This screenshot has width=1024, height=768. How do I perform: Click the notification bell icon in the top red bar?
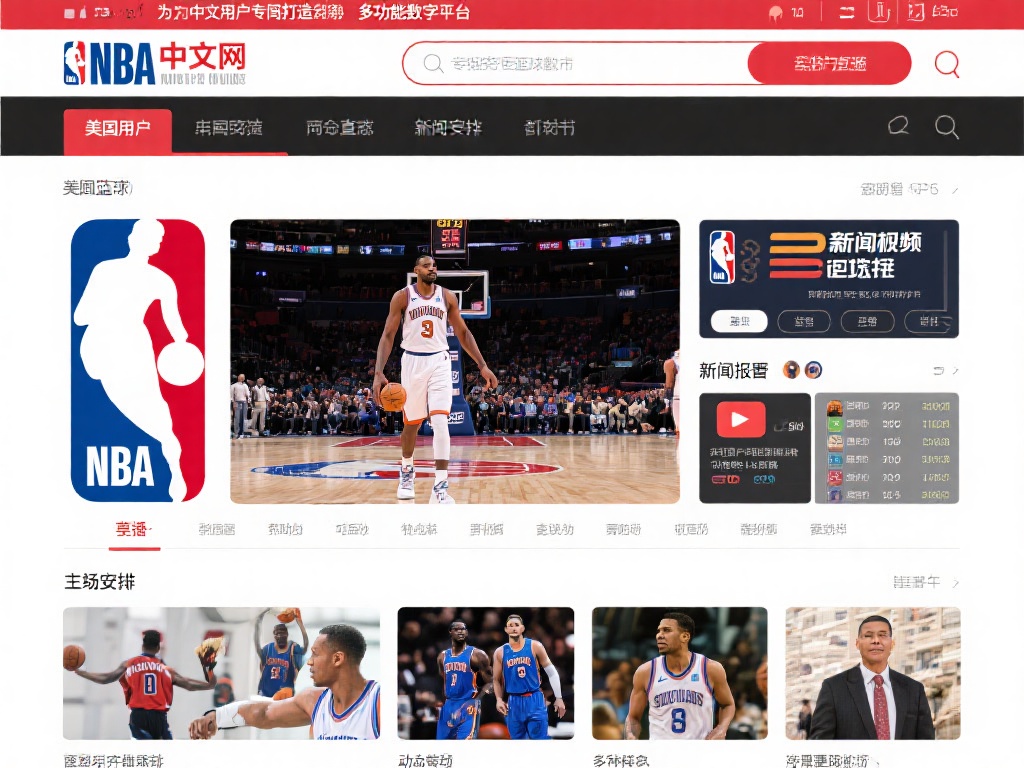pyautogui.click(x=775, y=12)
